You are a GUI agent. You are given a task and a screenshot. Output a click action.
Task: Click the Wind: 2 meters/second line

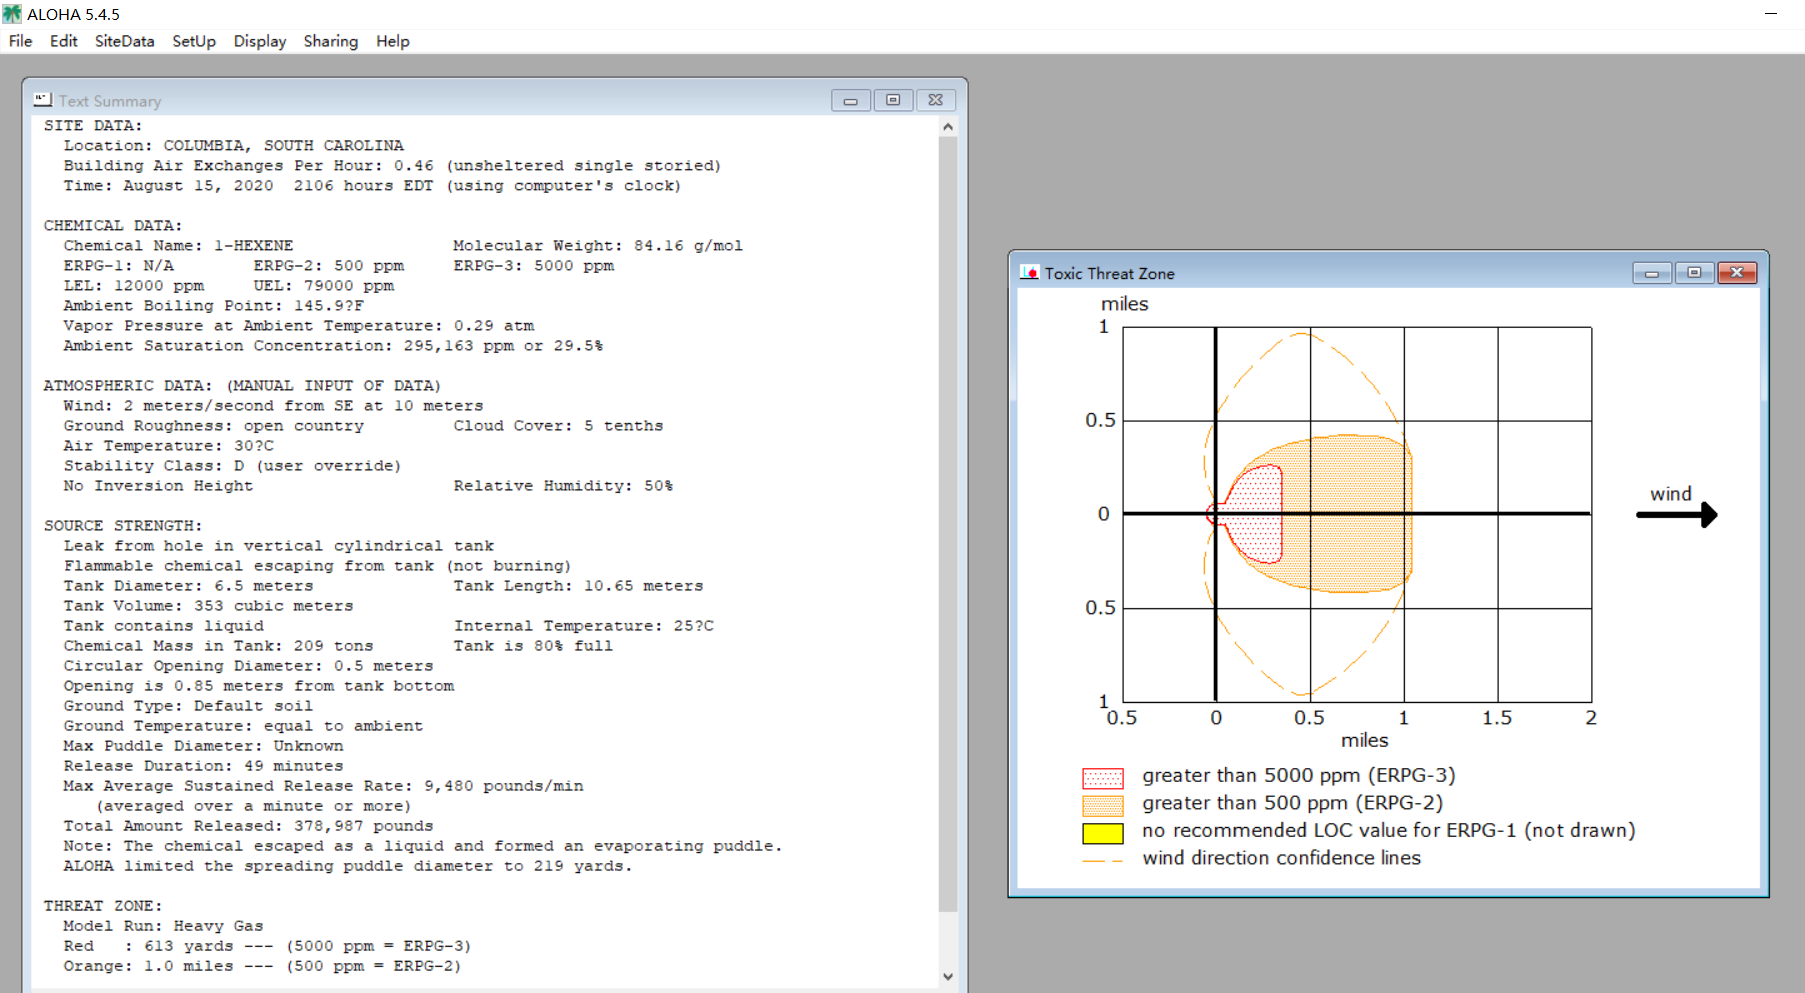point(274,406)
